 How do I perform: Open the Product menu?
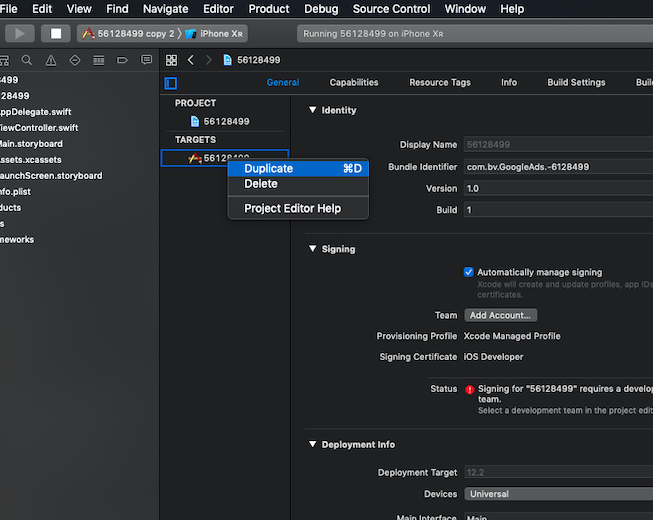269,9
